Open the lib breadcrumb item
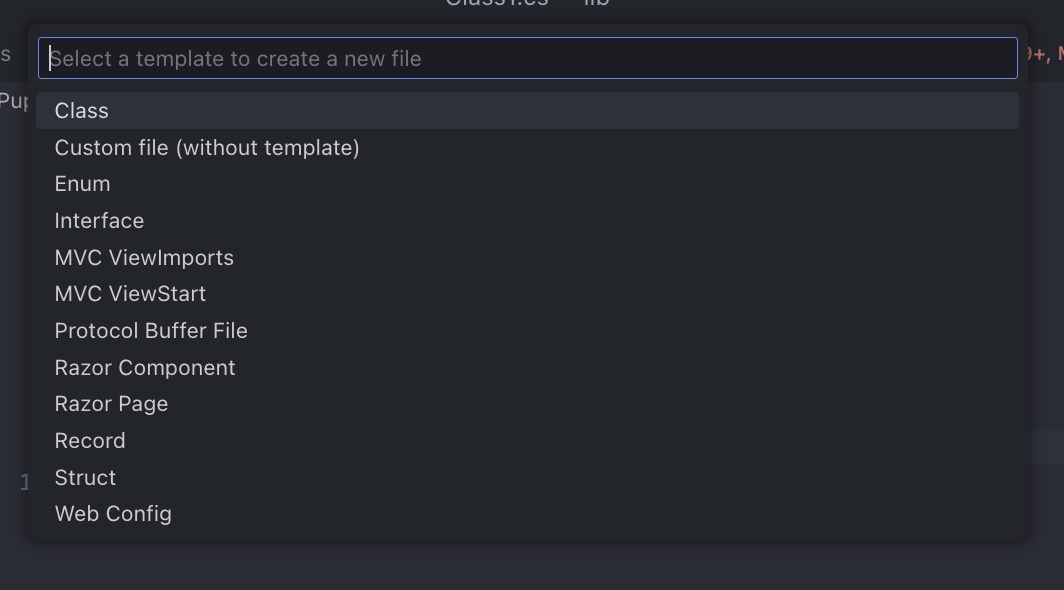The width and height of the screenshot is (1064, 590). coord(596,3)
